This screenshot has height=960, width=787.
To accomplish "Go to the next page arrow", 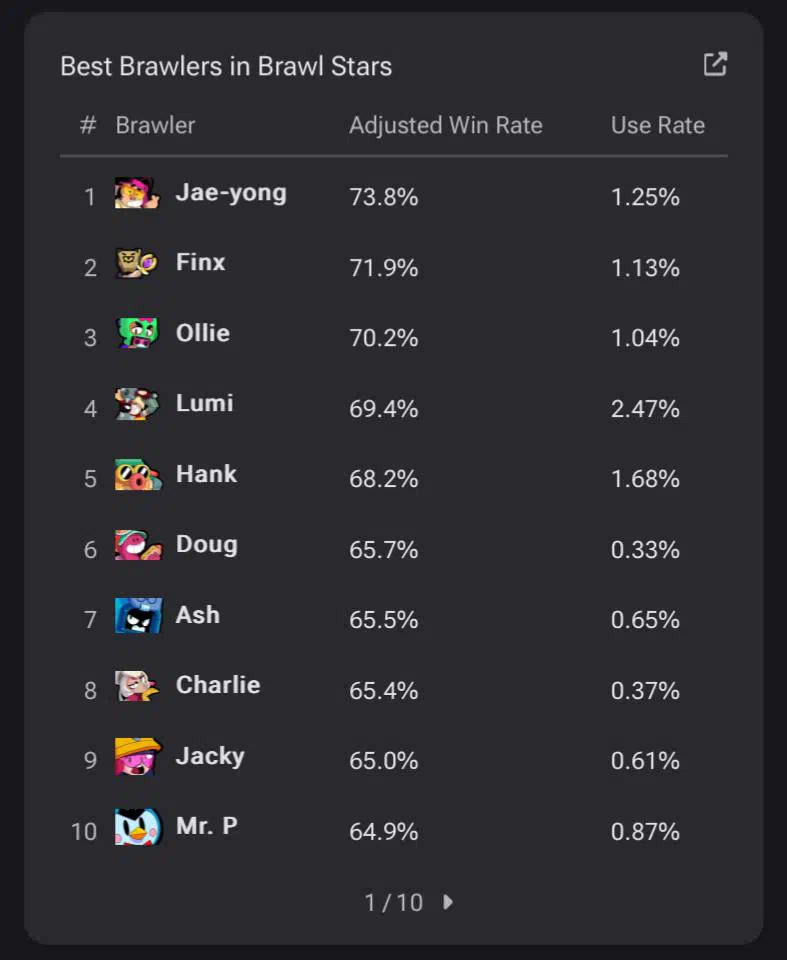I will pos(448,902).
